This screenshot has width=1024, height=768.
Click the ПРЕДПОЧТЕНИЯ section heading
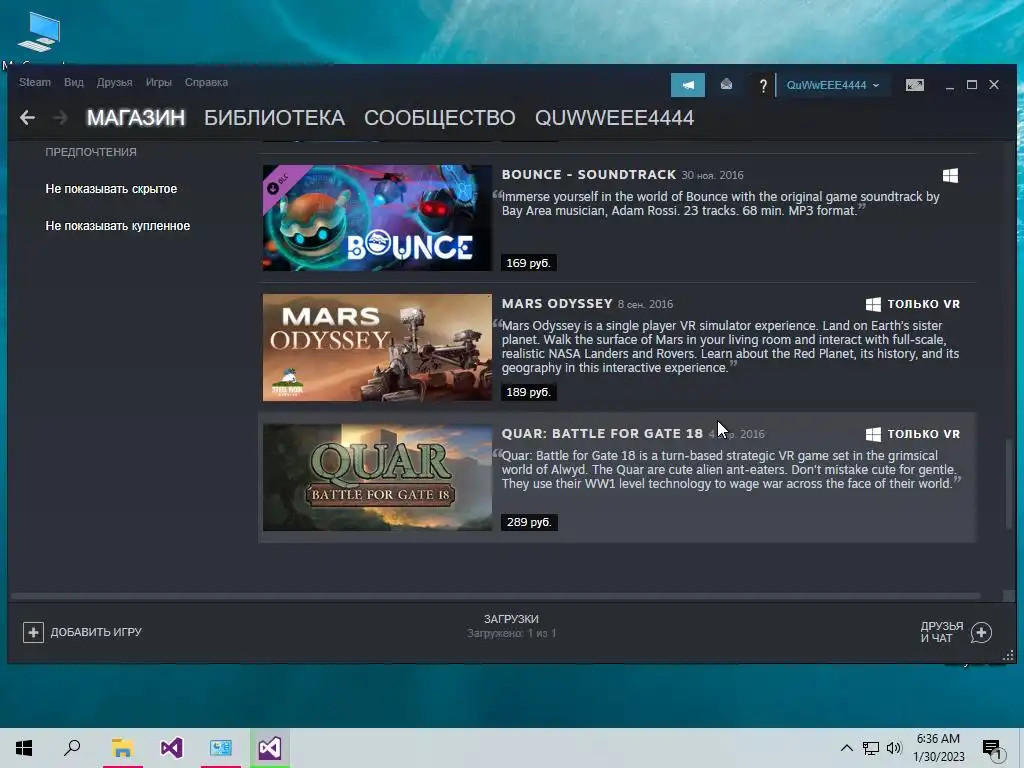pyautogui.click(x=91, y=152)
